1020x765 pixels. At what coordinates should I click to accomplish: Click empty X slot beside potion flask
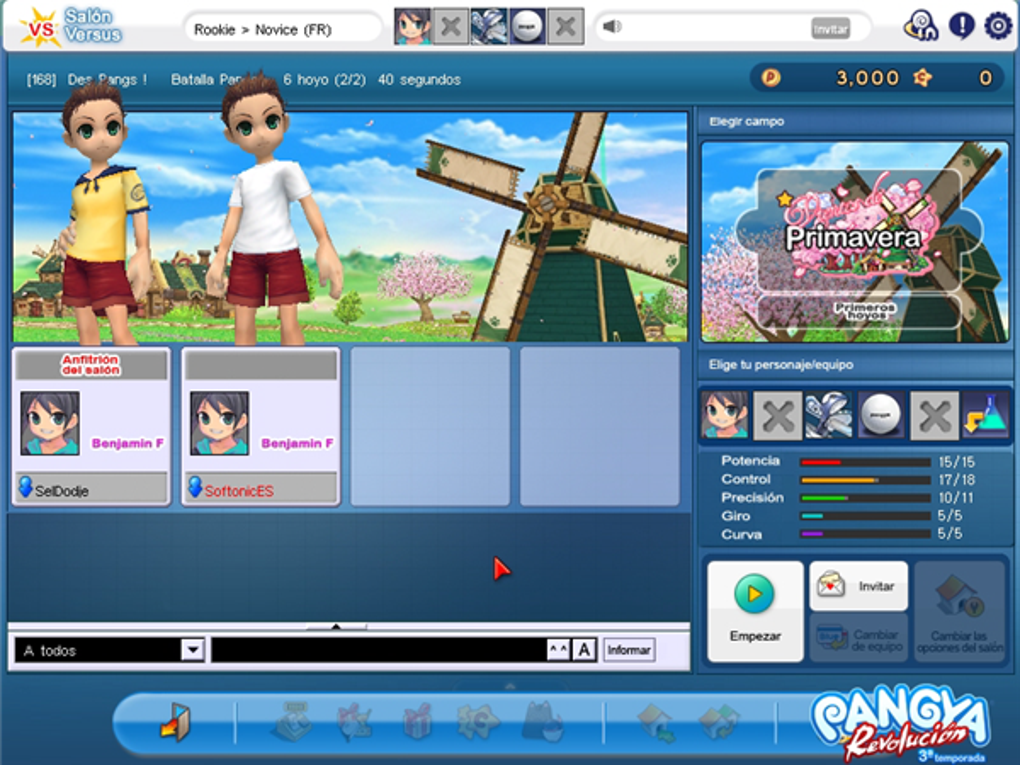[x=934, y=415]
